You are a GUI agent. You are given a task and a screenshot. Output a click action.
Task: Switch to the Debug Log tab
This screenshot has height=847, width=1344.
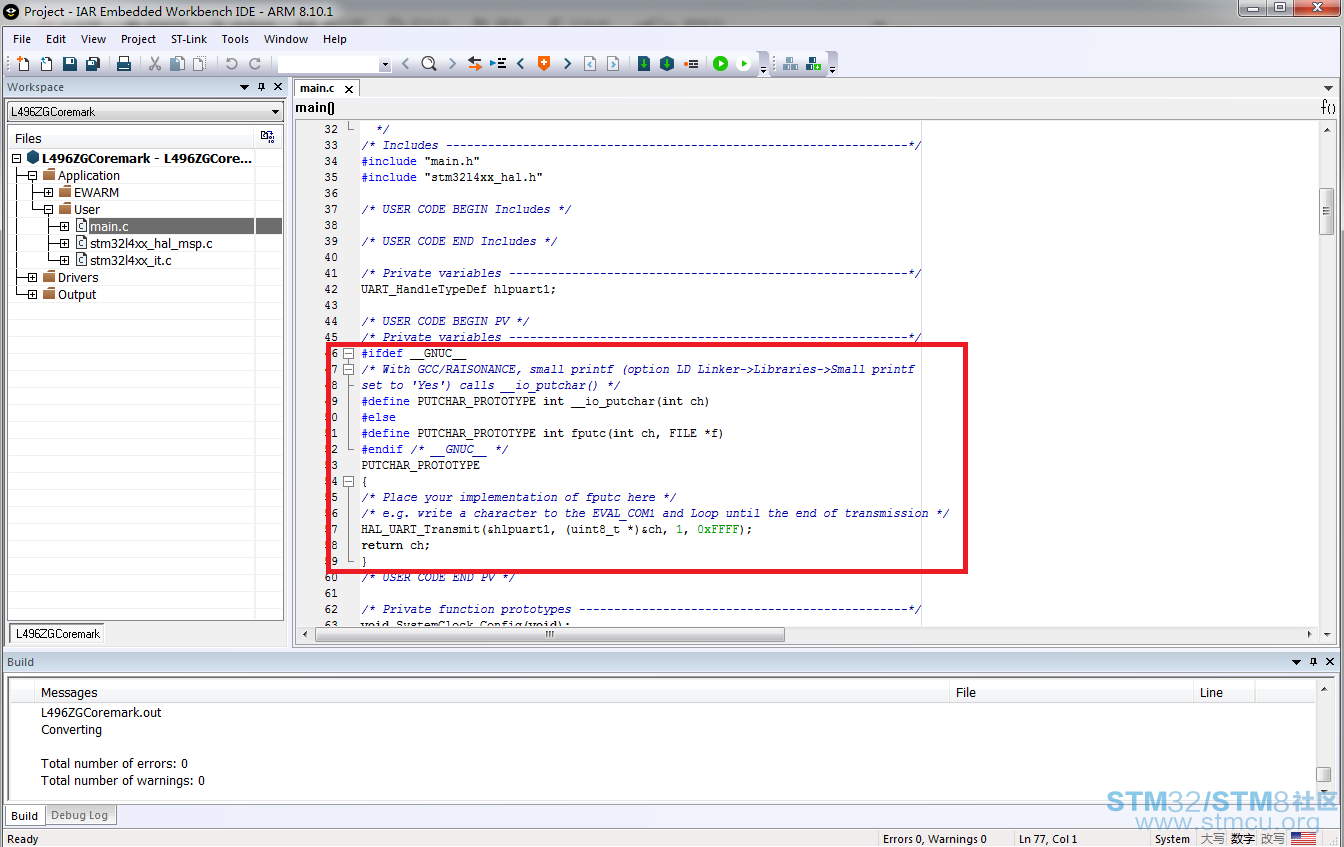(x=80, y=815)
